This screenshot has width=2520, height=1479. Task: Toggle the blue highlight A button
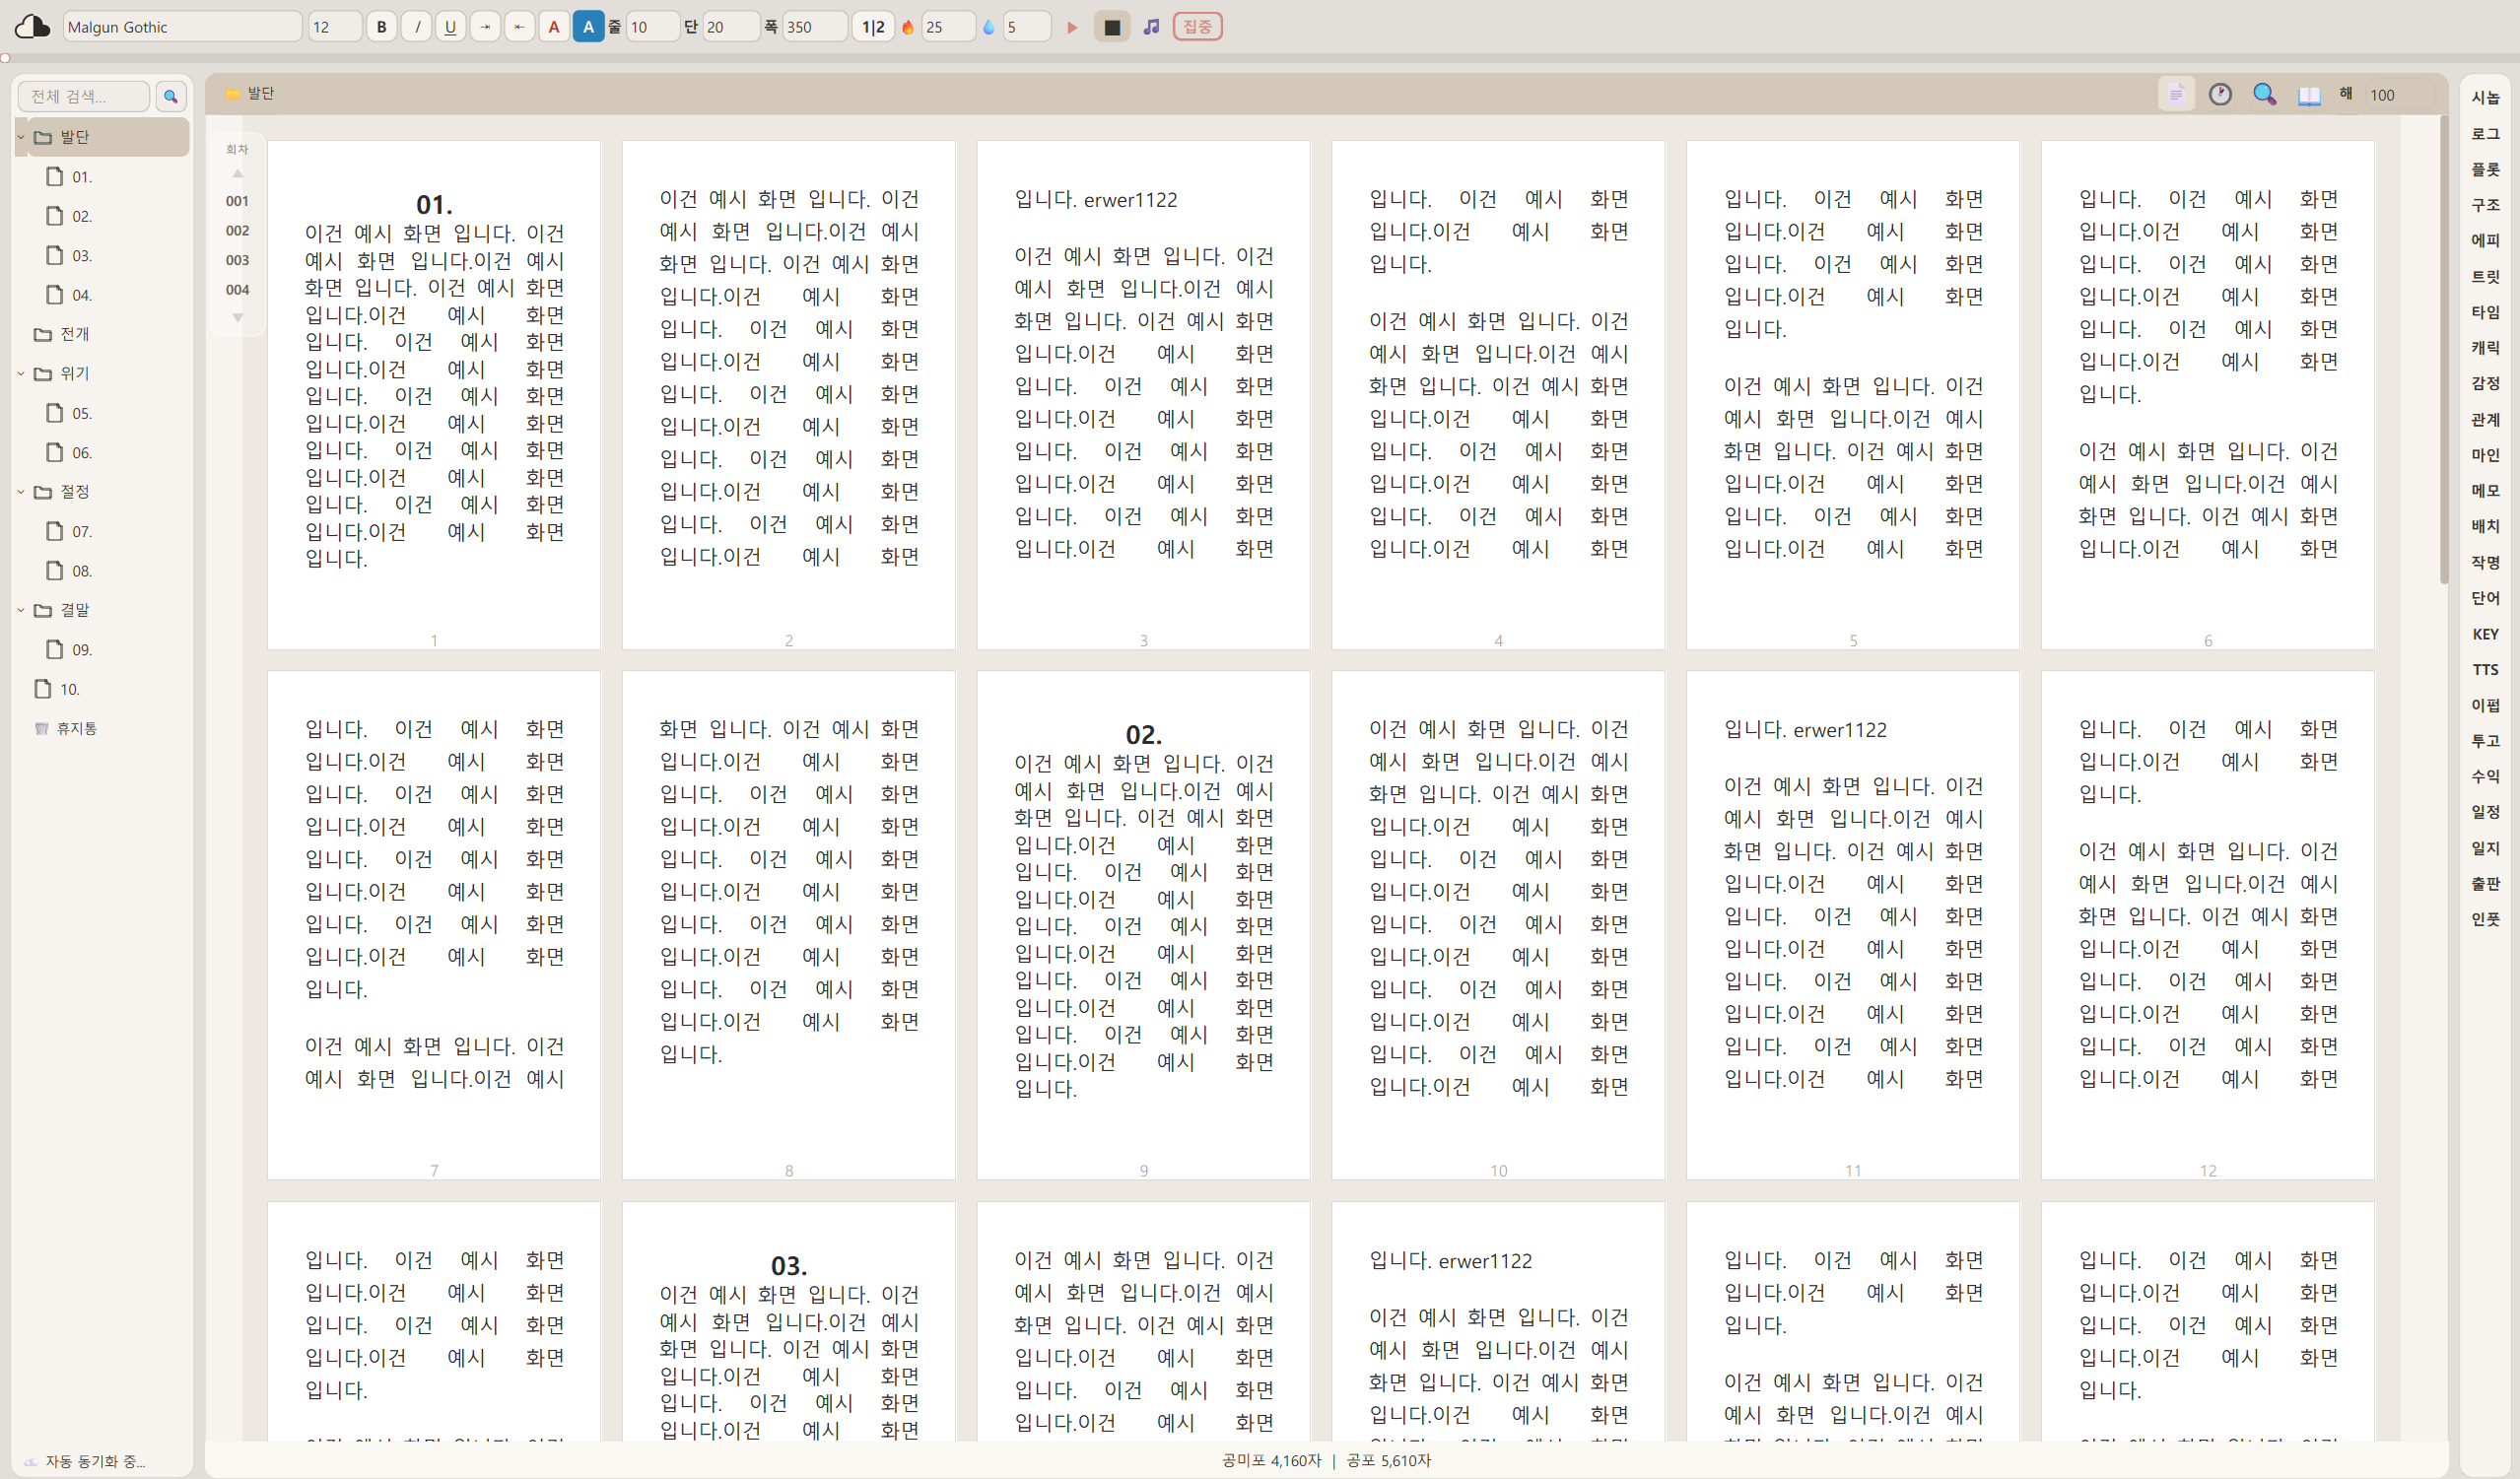coord(588,27)
